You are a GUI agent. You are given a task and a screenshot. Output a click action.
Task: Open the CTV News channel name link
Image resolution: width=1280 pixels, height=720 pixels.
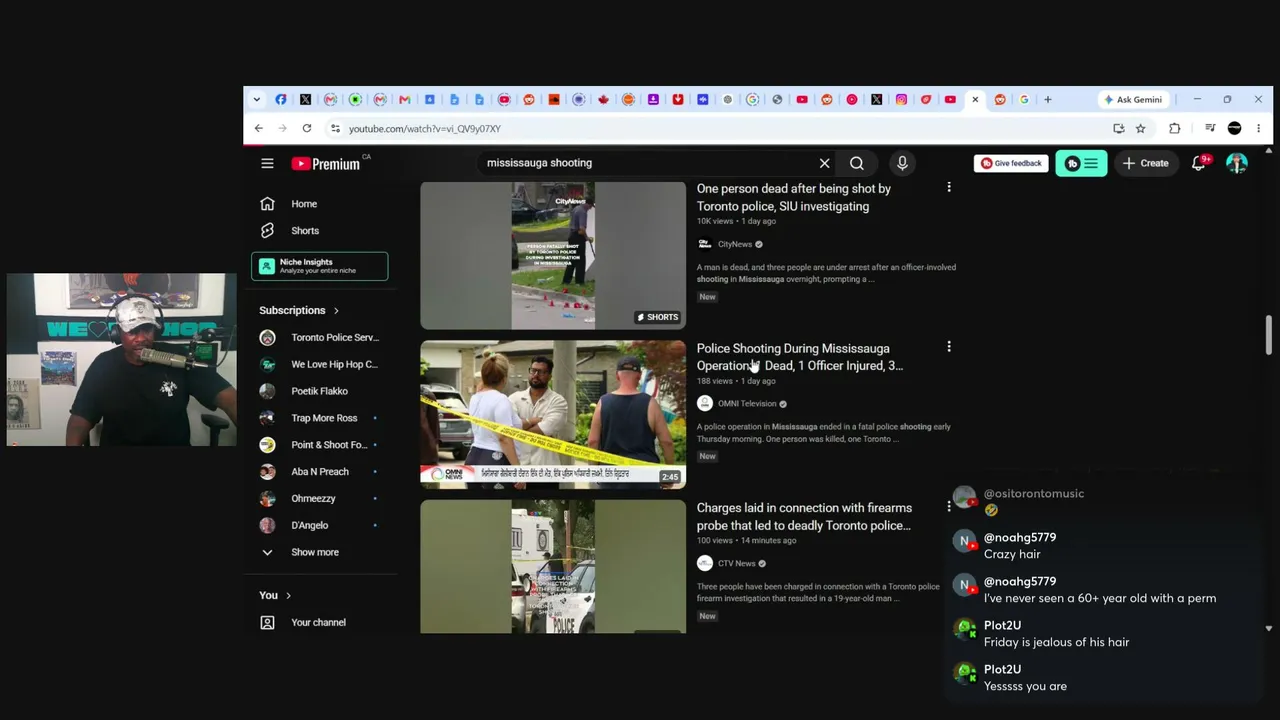pos(737,563)
